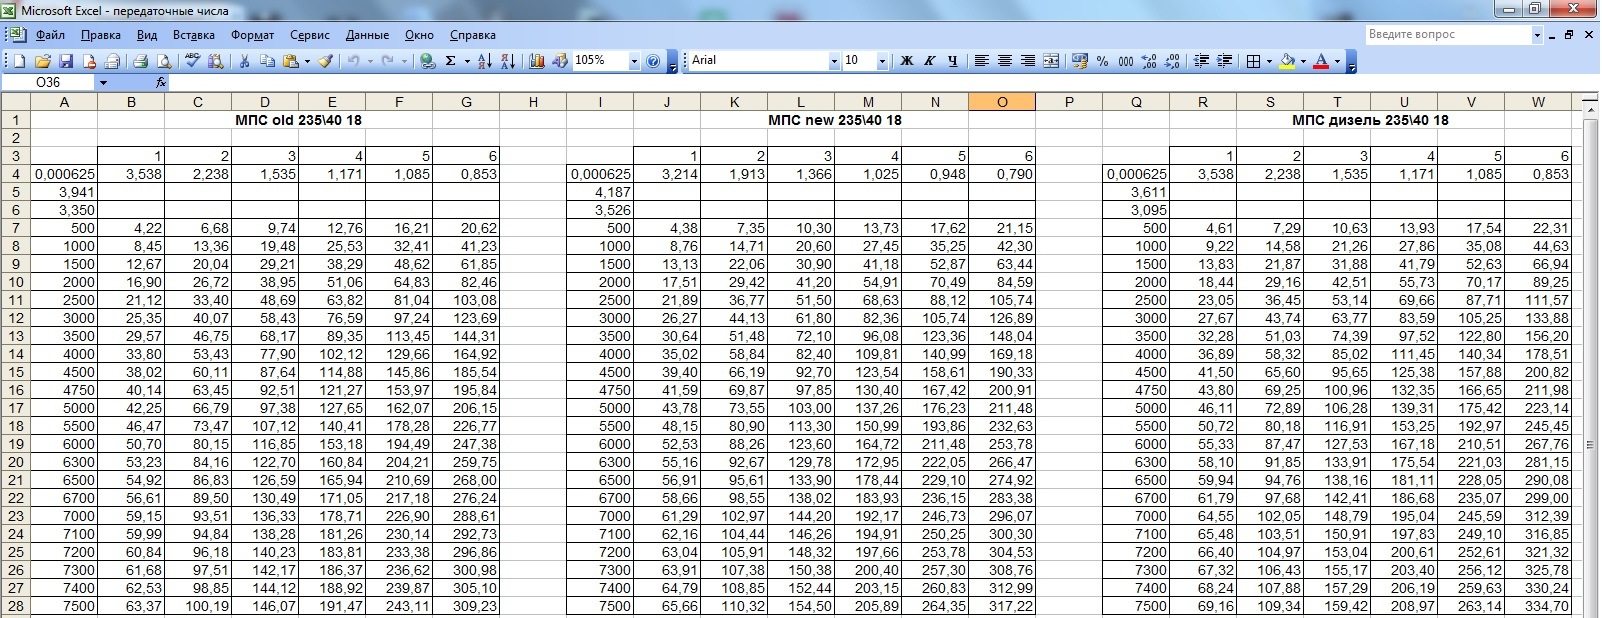The width and height of the screenshot is (1602, 618).
Task: Save the workbook with the floppy icon
Action: (66, 61)
